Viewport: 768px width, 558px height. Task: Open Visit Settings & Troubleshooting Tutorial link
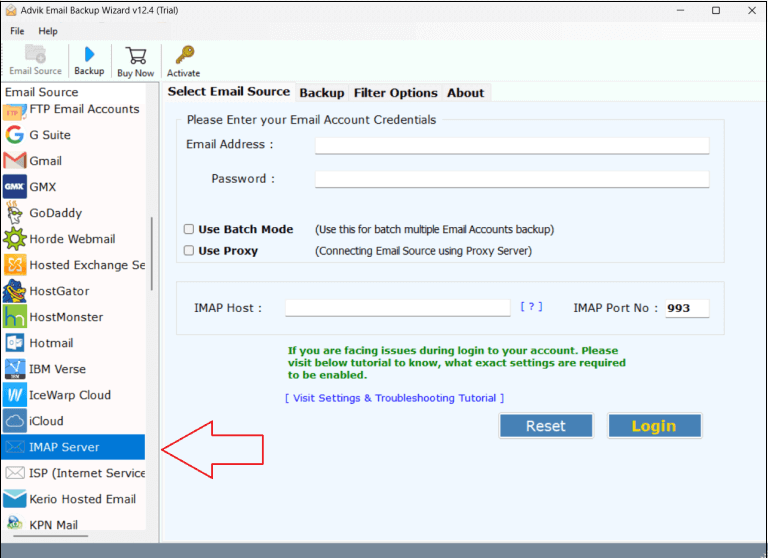394,398
